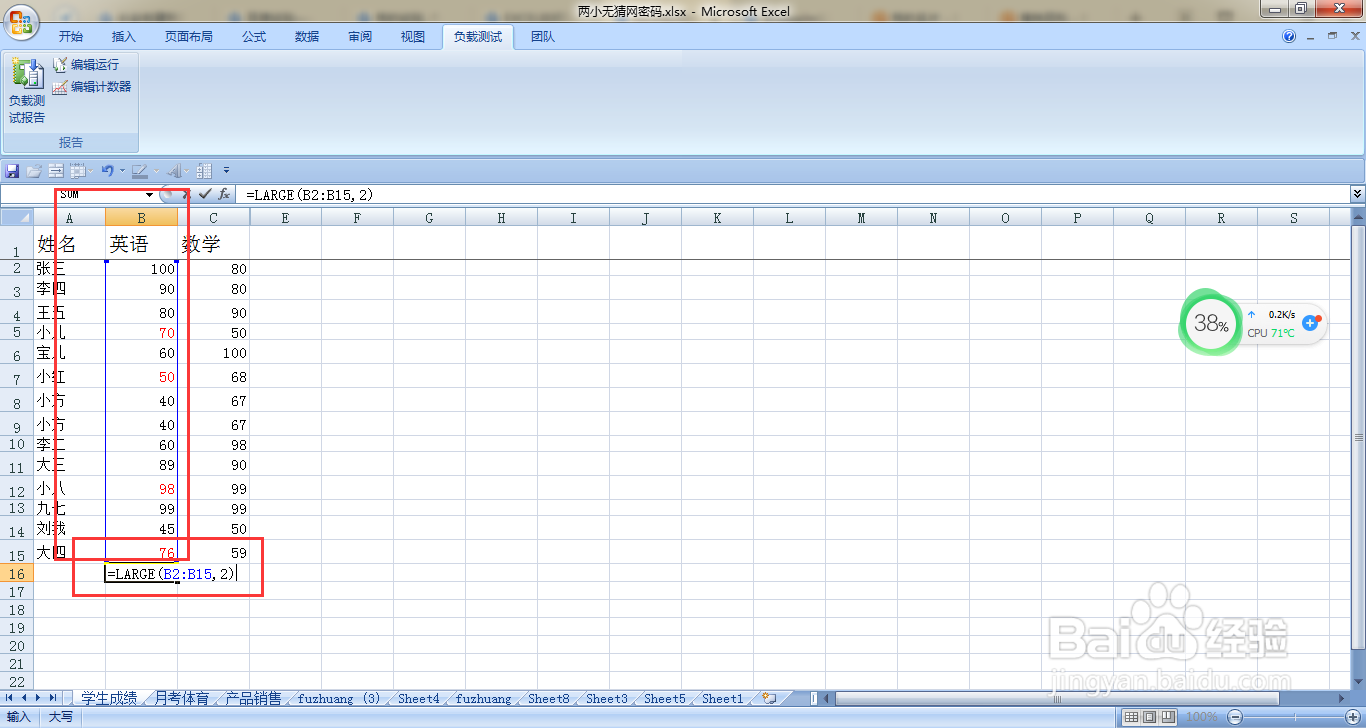Viewport: 1366px width, 728px height.
Task: Select column C header
Action: coord(213,218)
